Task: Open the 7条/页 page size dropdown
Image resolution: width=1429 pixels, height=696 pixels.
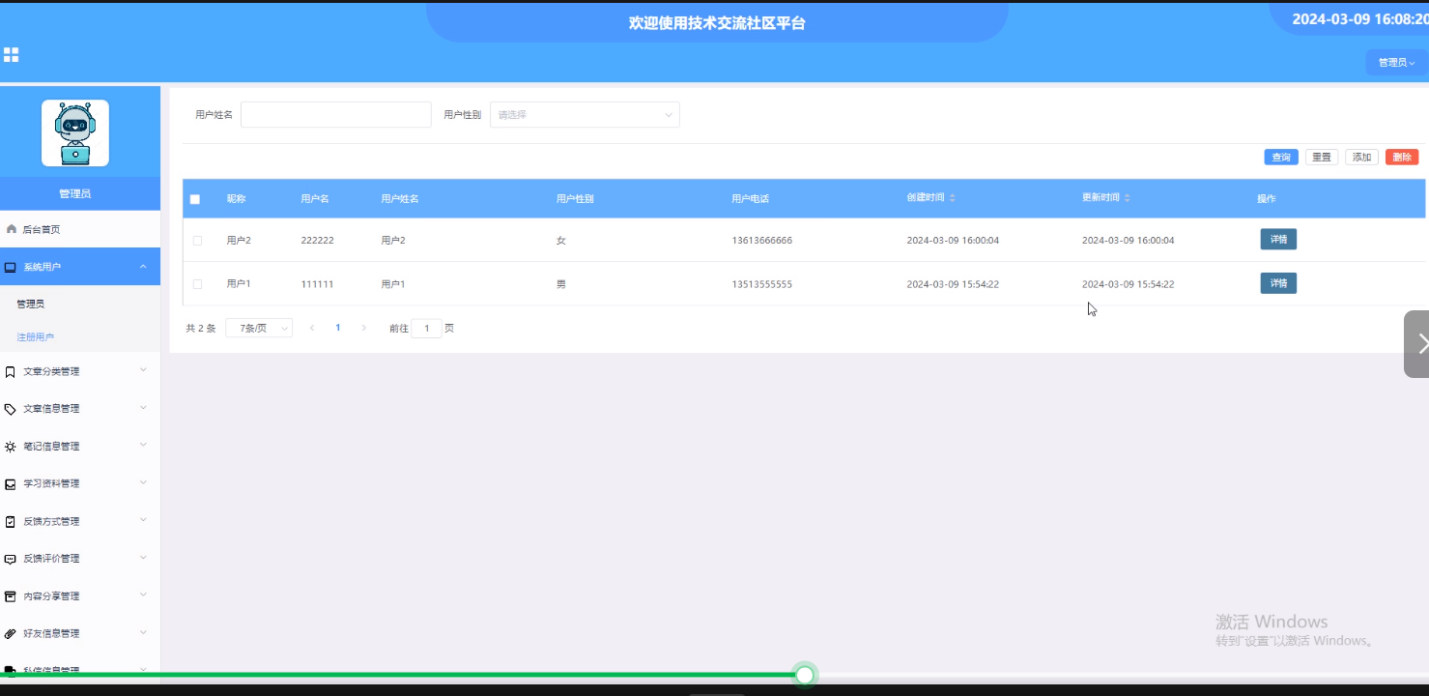Action: point(259,328)
